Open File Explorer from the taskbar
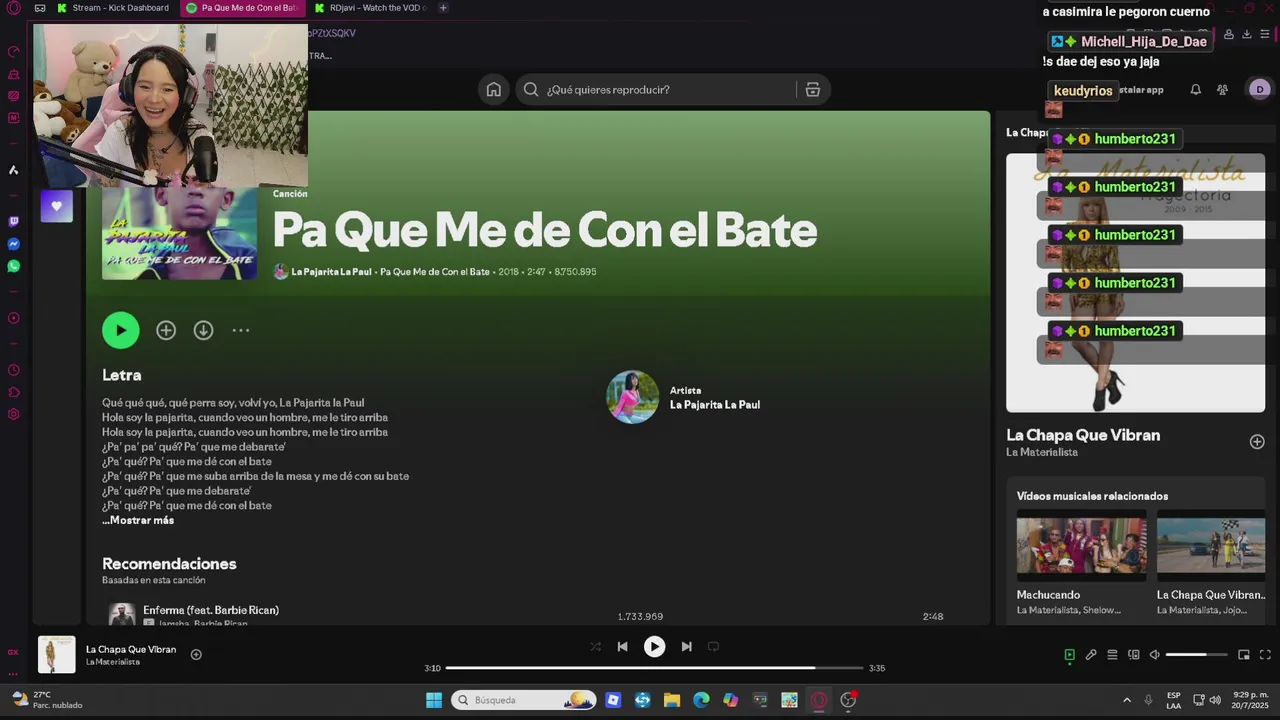 [x=672, y=700]
